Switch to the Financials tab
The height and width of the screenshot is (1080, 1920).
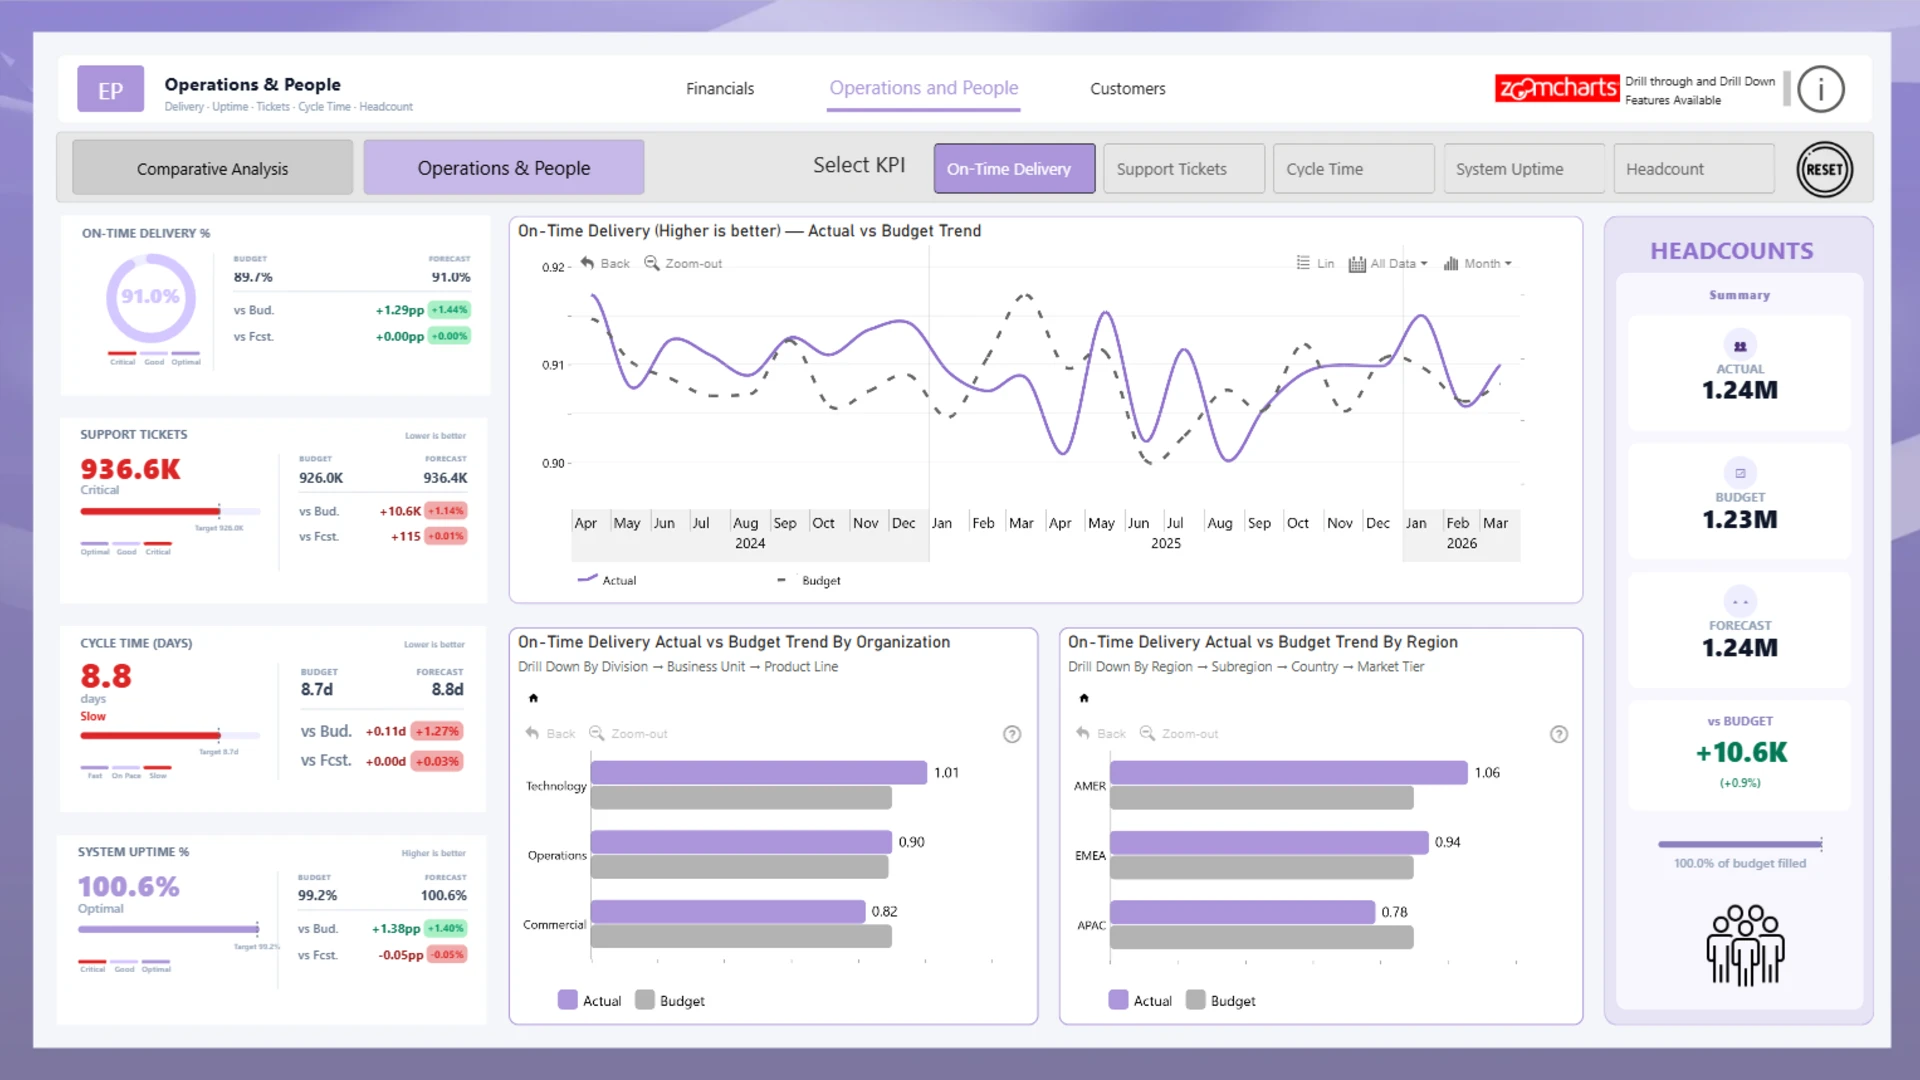(720, 88)
